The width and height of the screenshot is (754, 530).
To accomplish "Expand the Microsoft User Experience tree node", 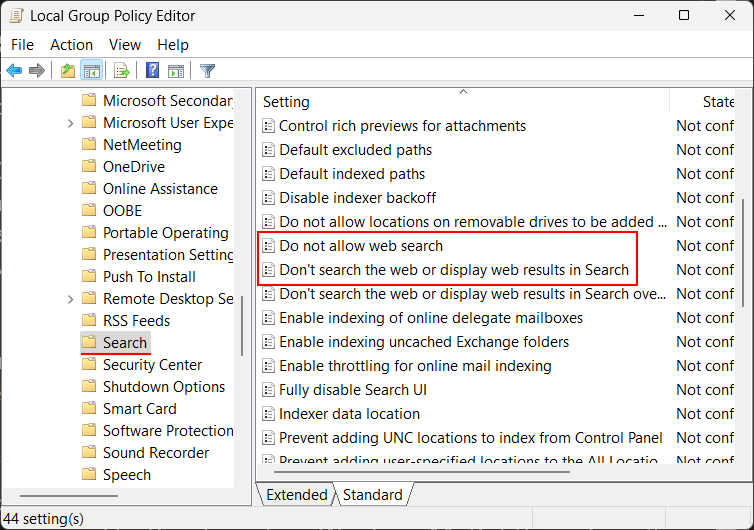I will coord(70,123).
